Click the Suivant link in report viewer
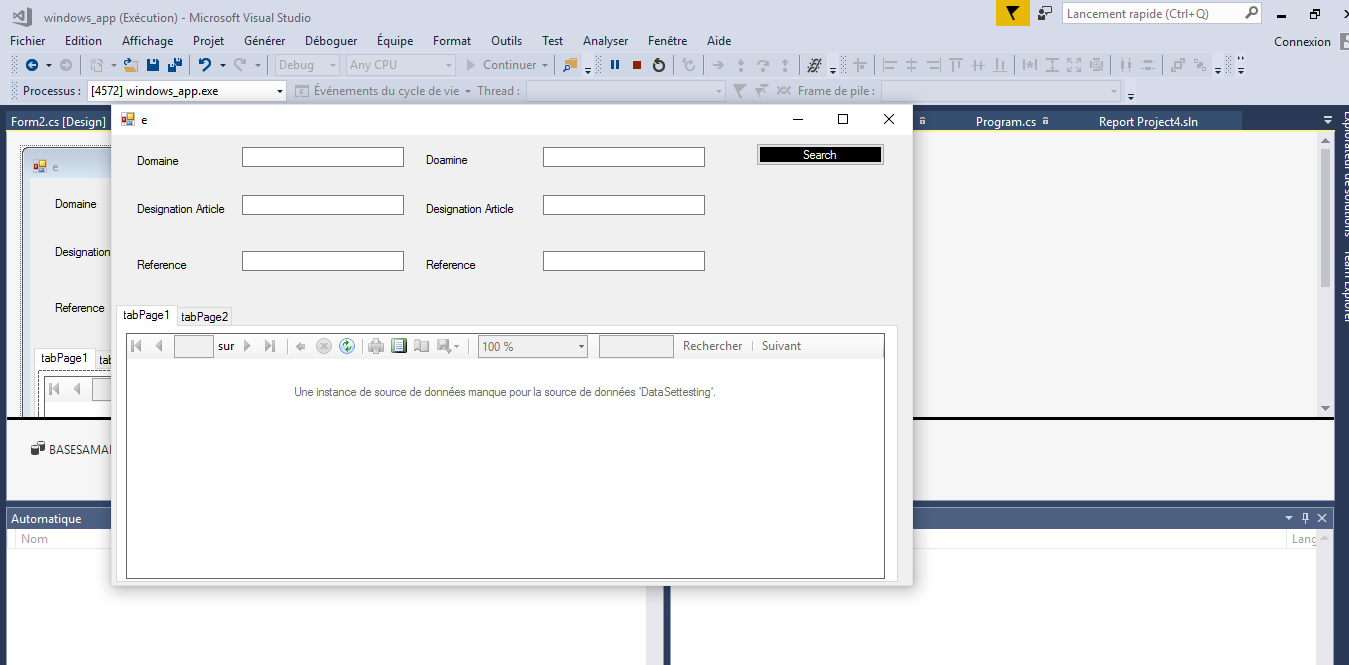The width and height of the screenshot is (1349, 665). [781, 345]
